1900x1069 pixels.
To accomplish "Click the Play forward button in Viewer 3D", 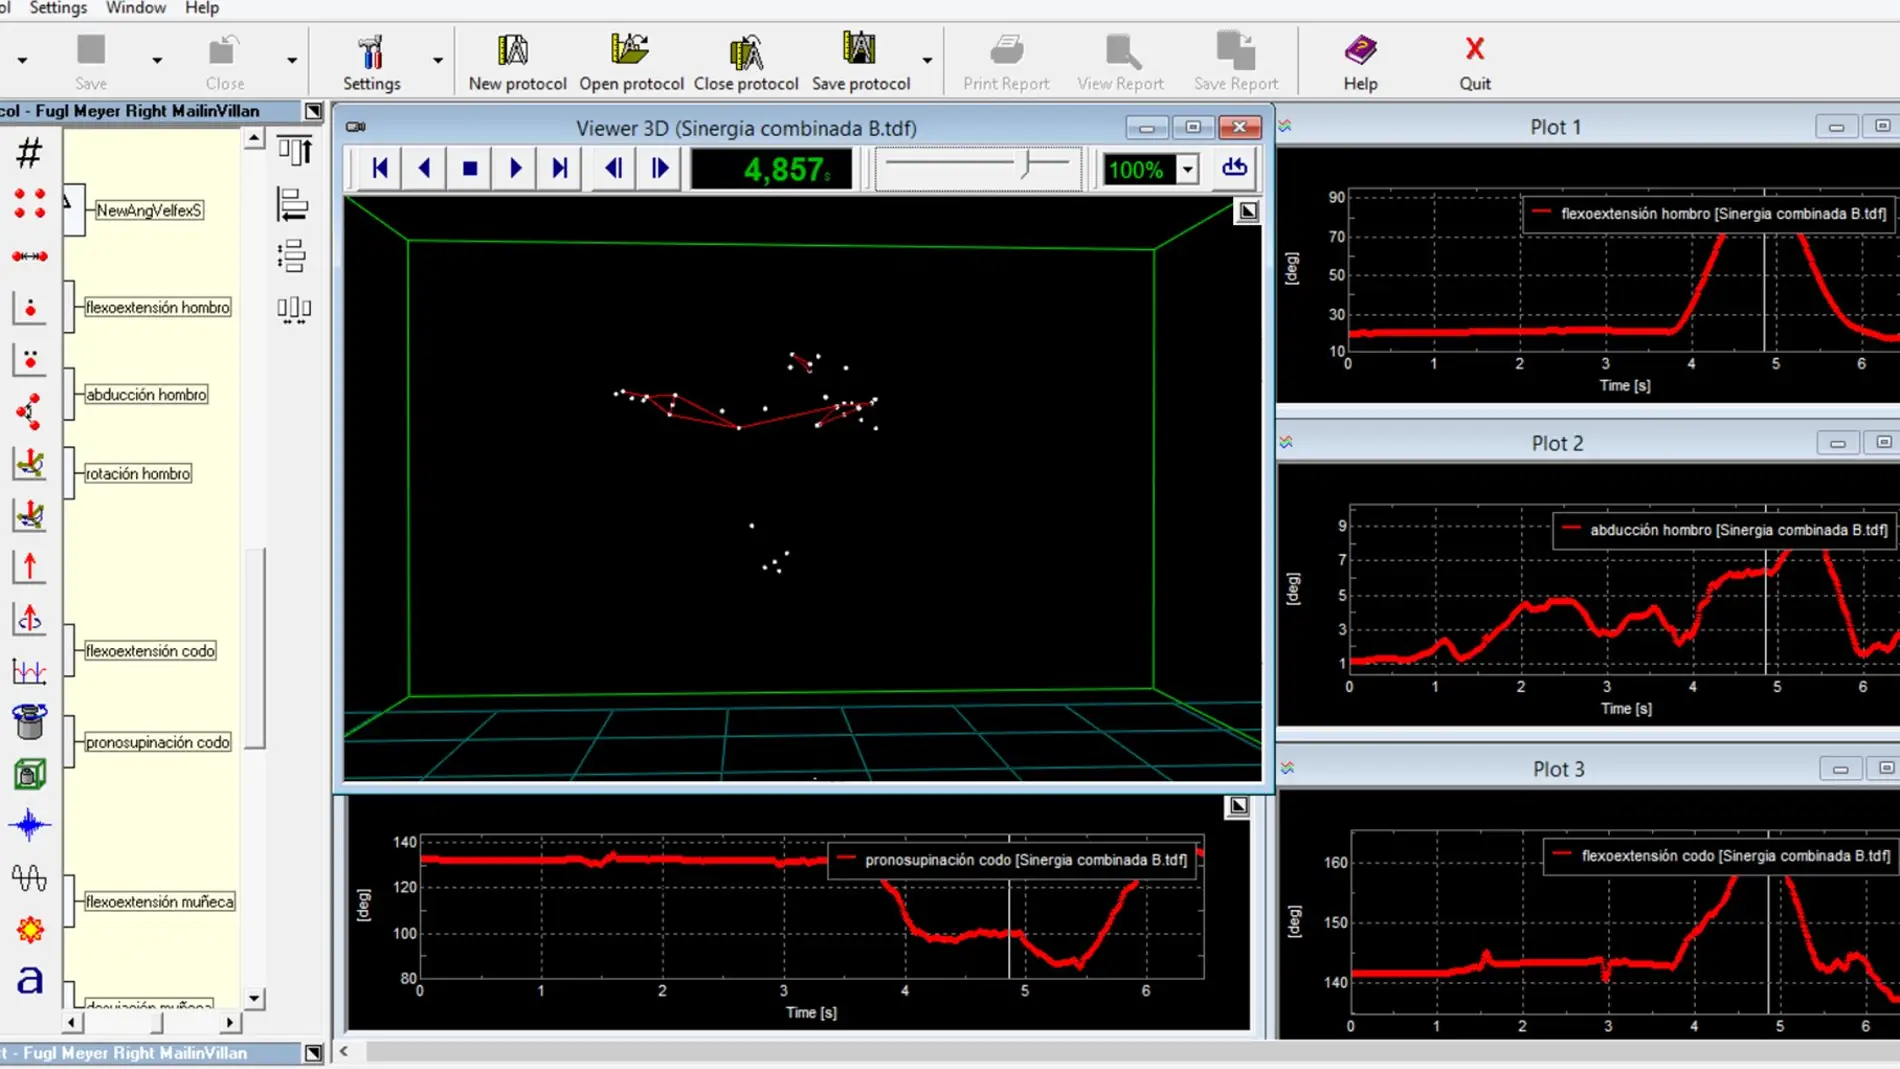I will [515, 168].
